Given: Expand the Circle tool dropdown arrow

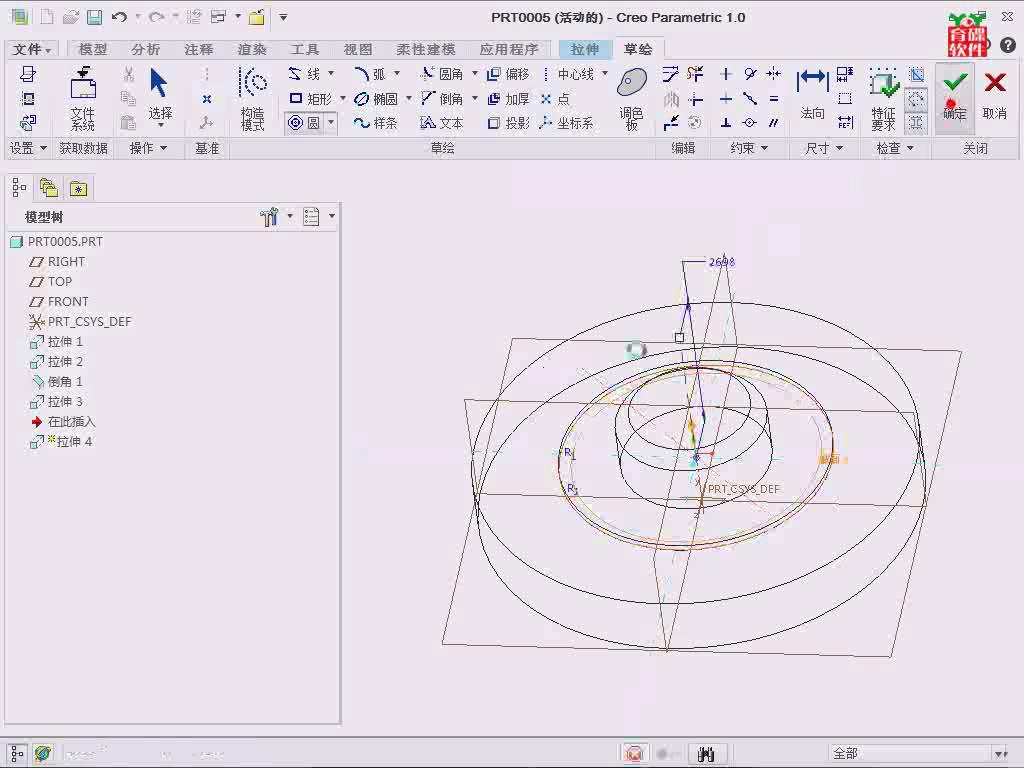Looking at the screenshot, I should [331, 122].
